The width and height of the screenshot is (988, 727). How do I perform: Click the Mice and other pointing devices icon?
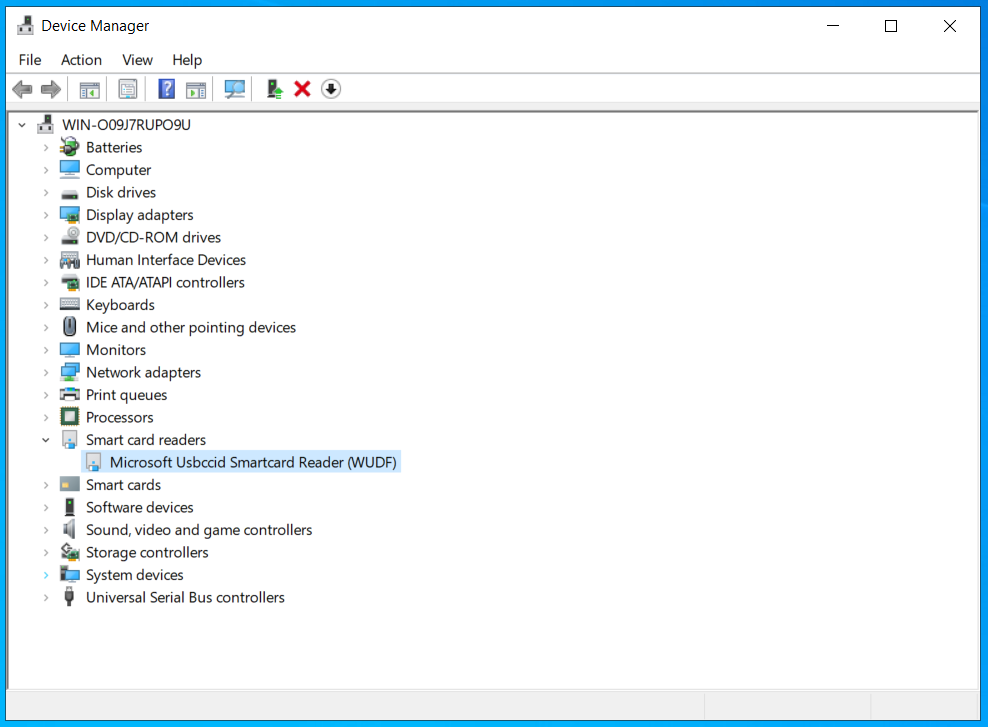click(x=69, y=327)
